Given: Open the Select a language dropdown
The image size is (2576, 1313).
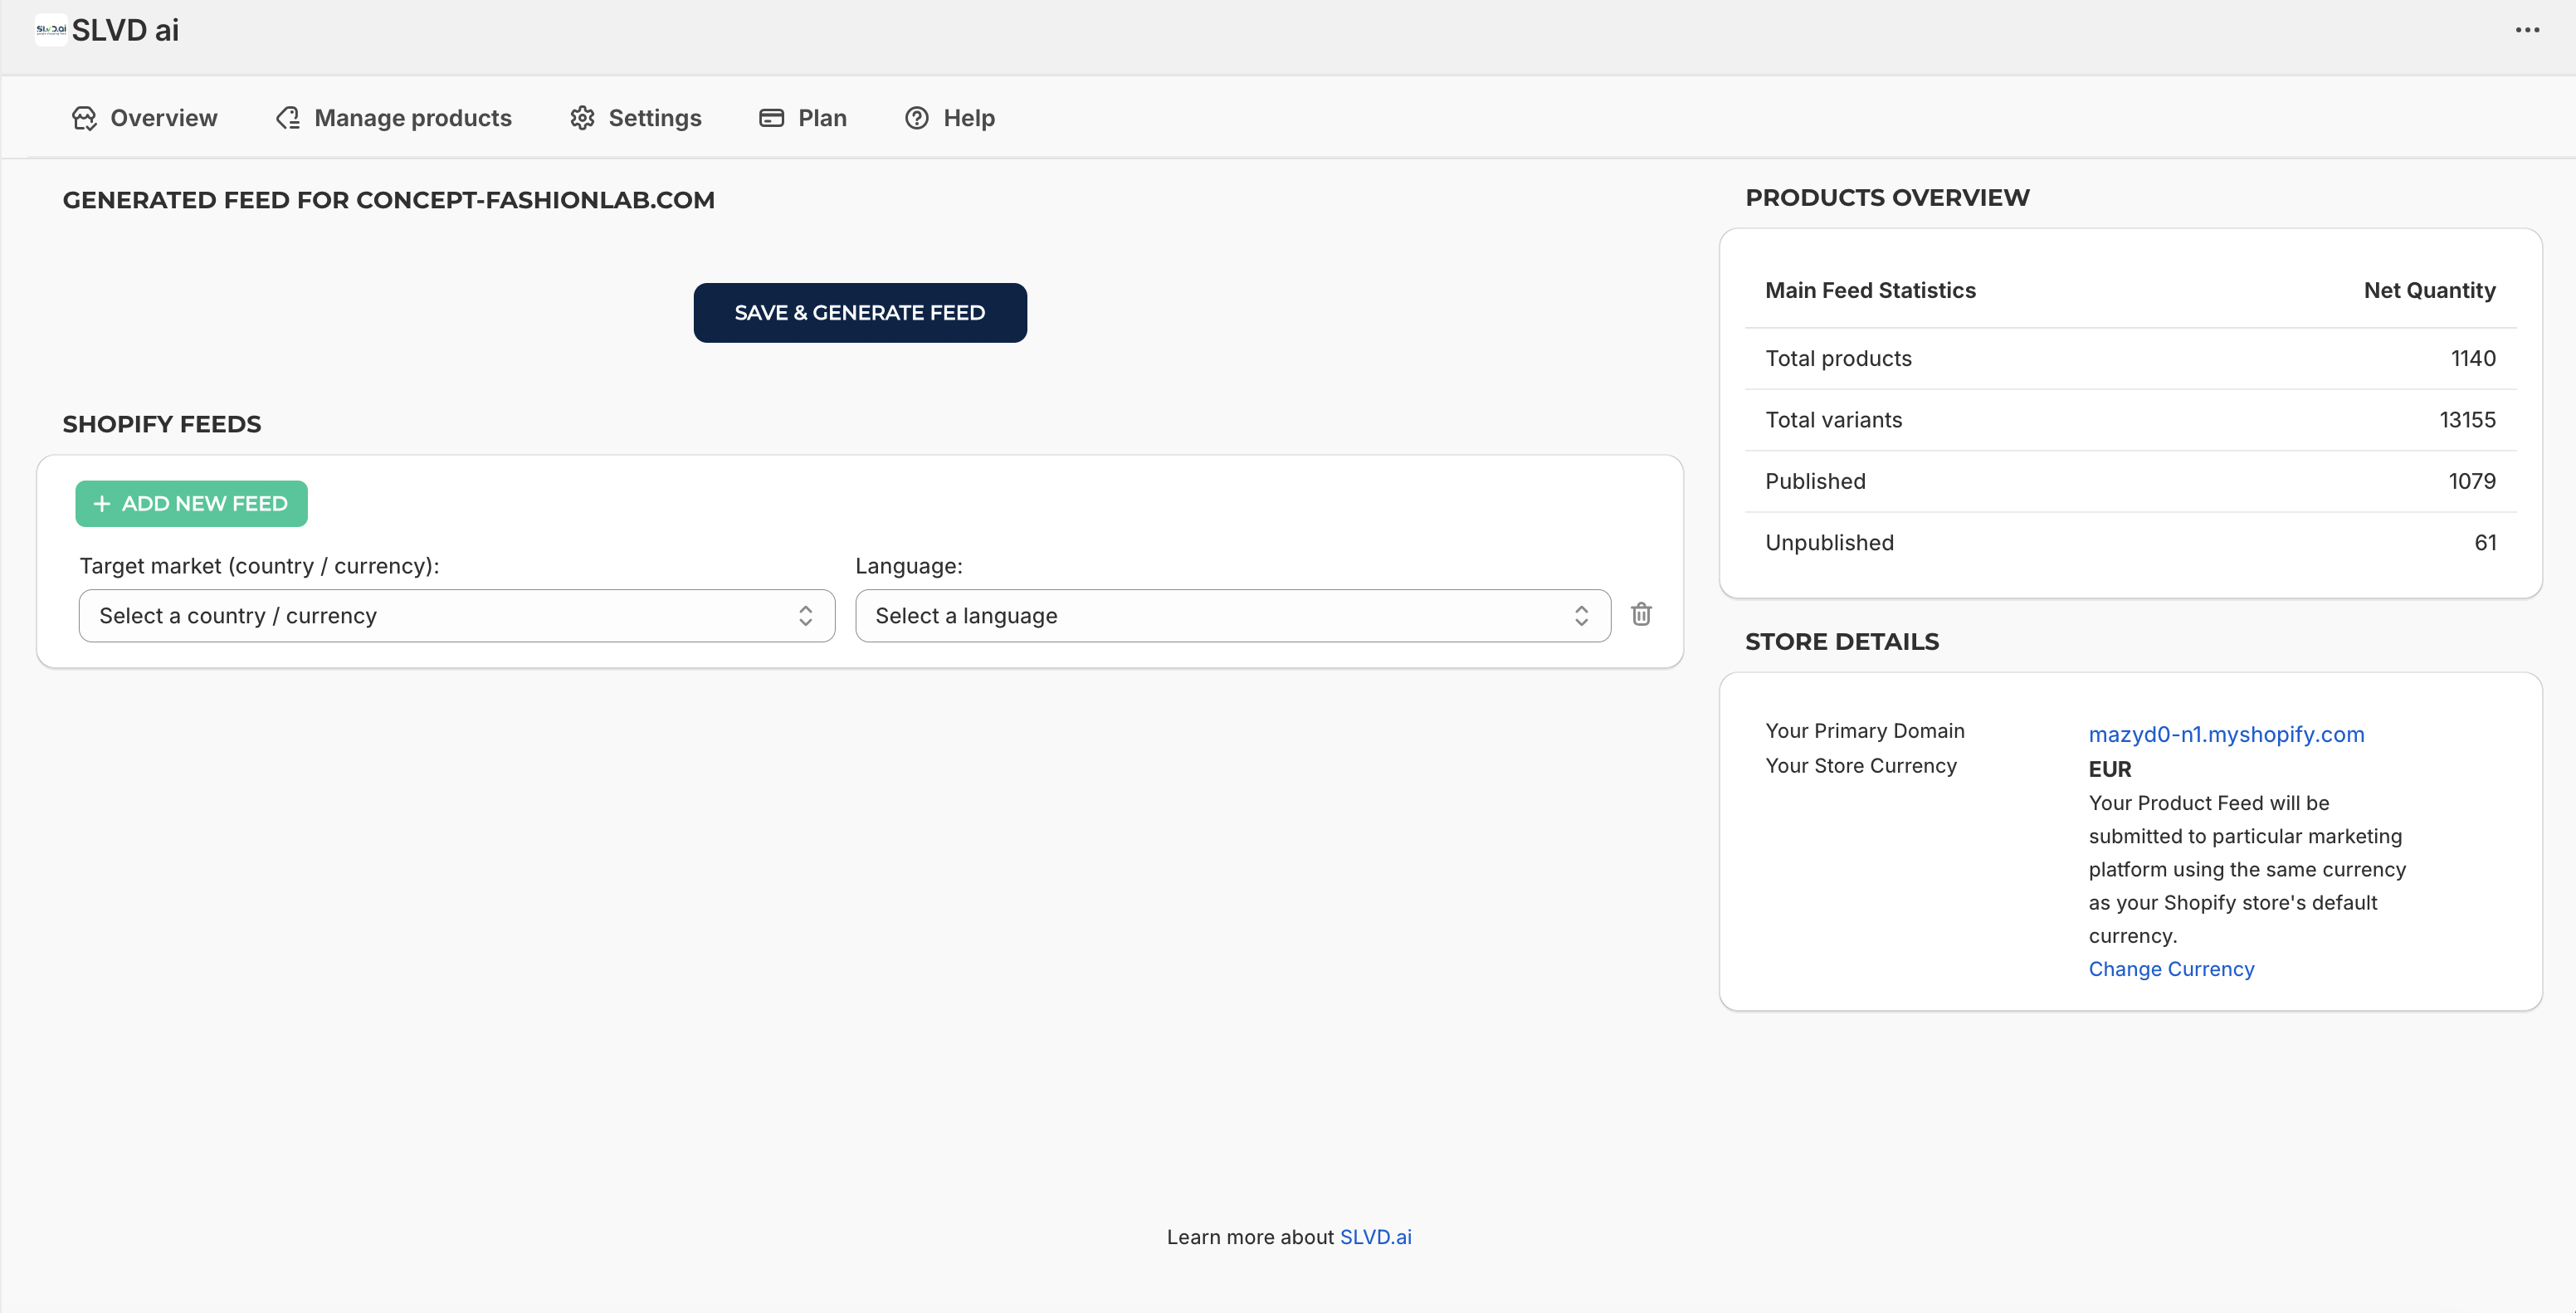Looking at the screenshot, I should click(1232, 615).
